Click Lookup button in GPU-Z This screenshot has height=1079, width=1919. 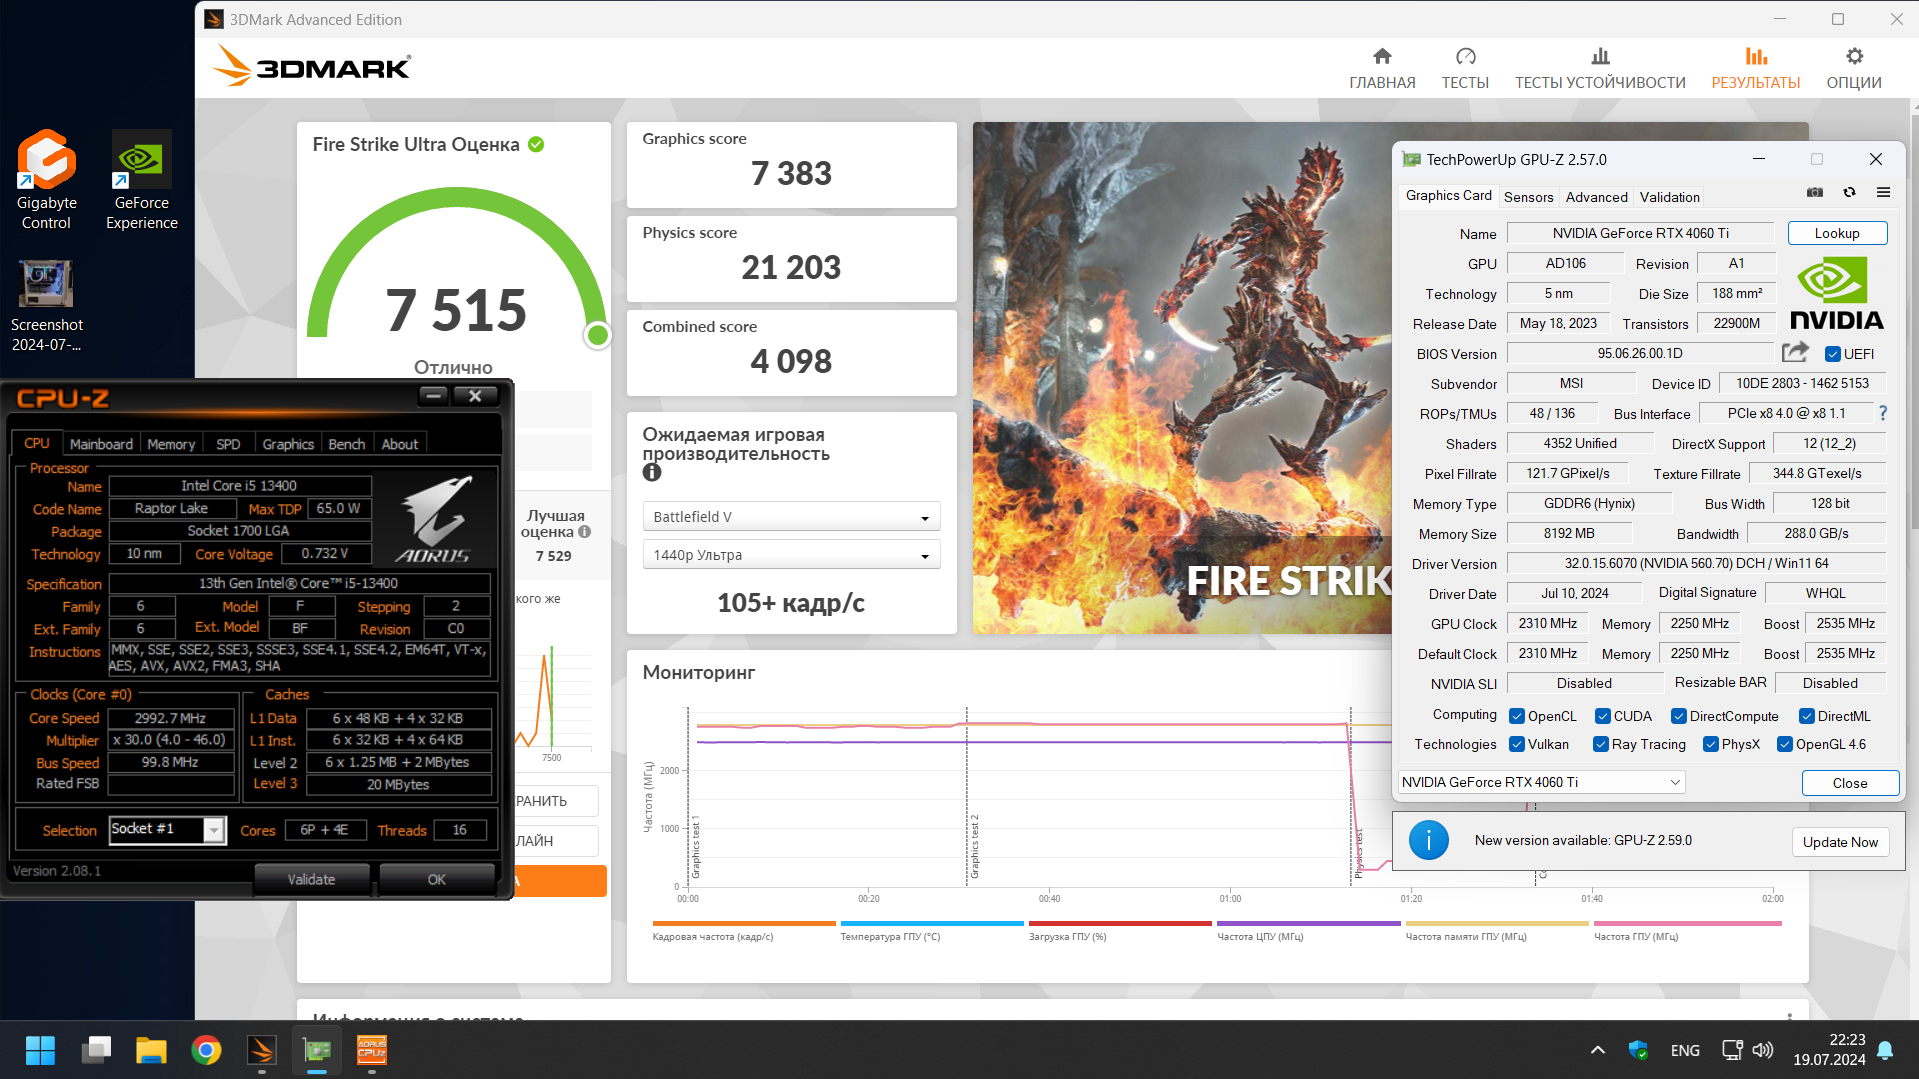click(x=1837, y=233)
